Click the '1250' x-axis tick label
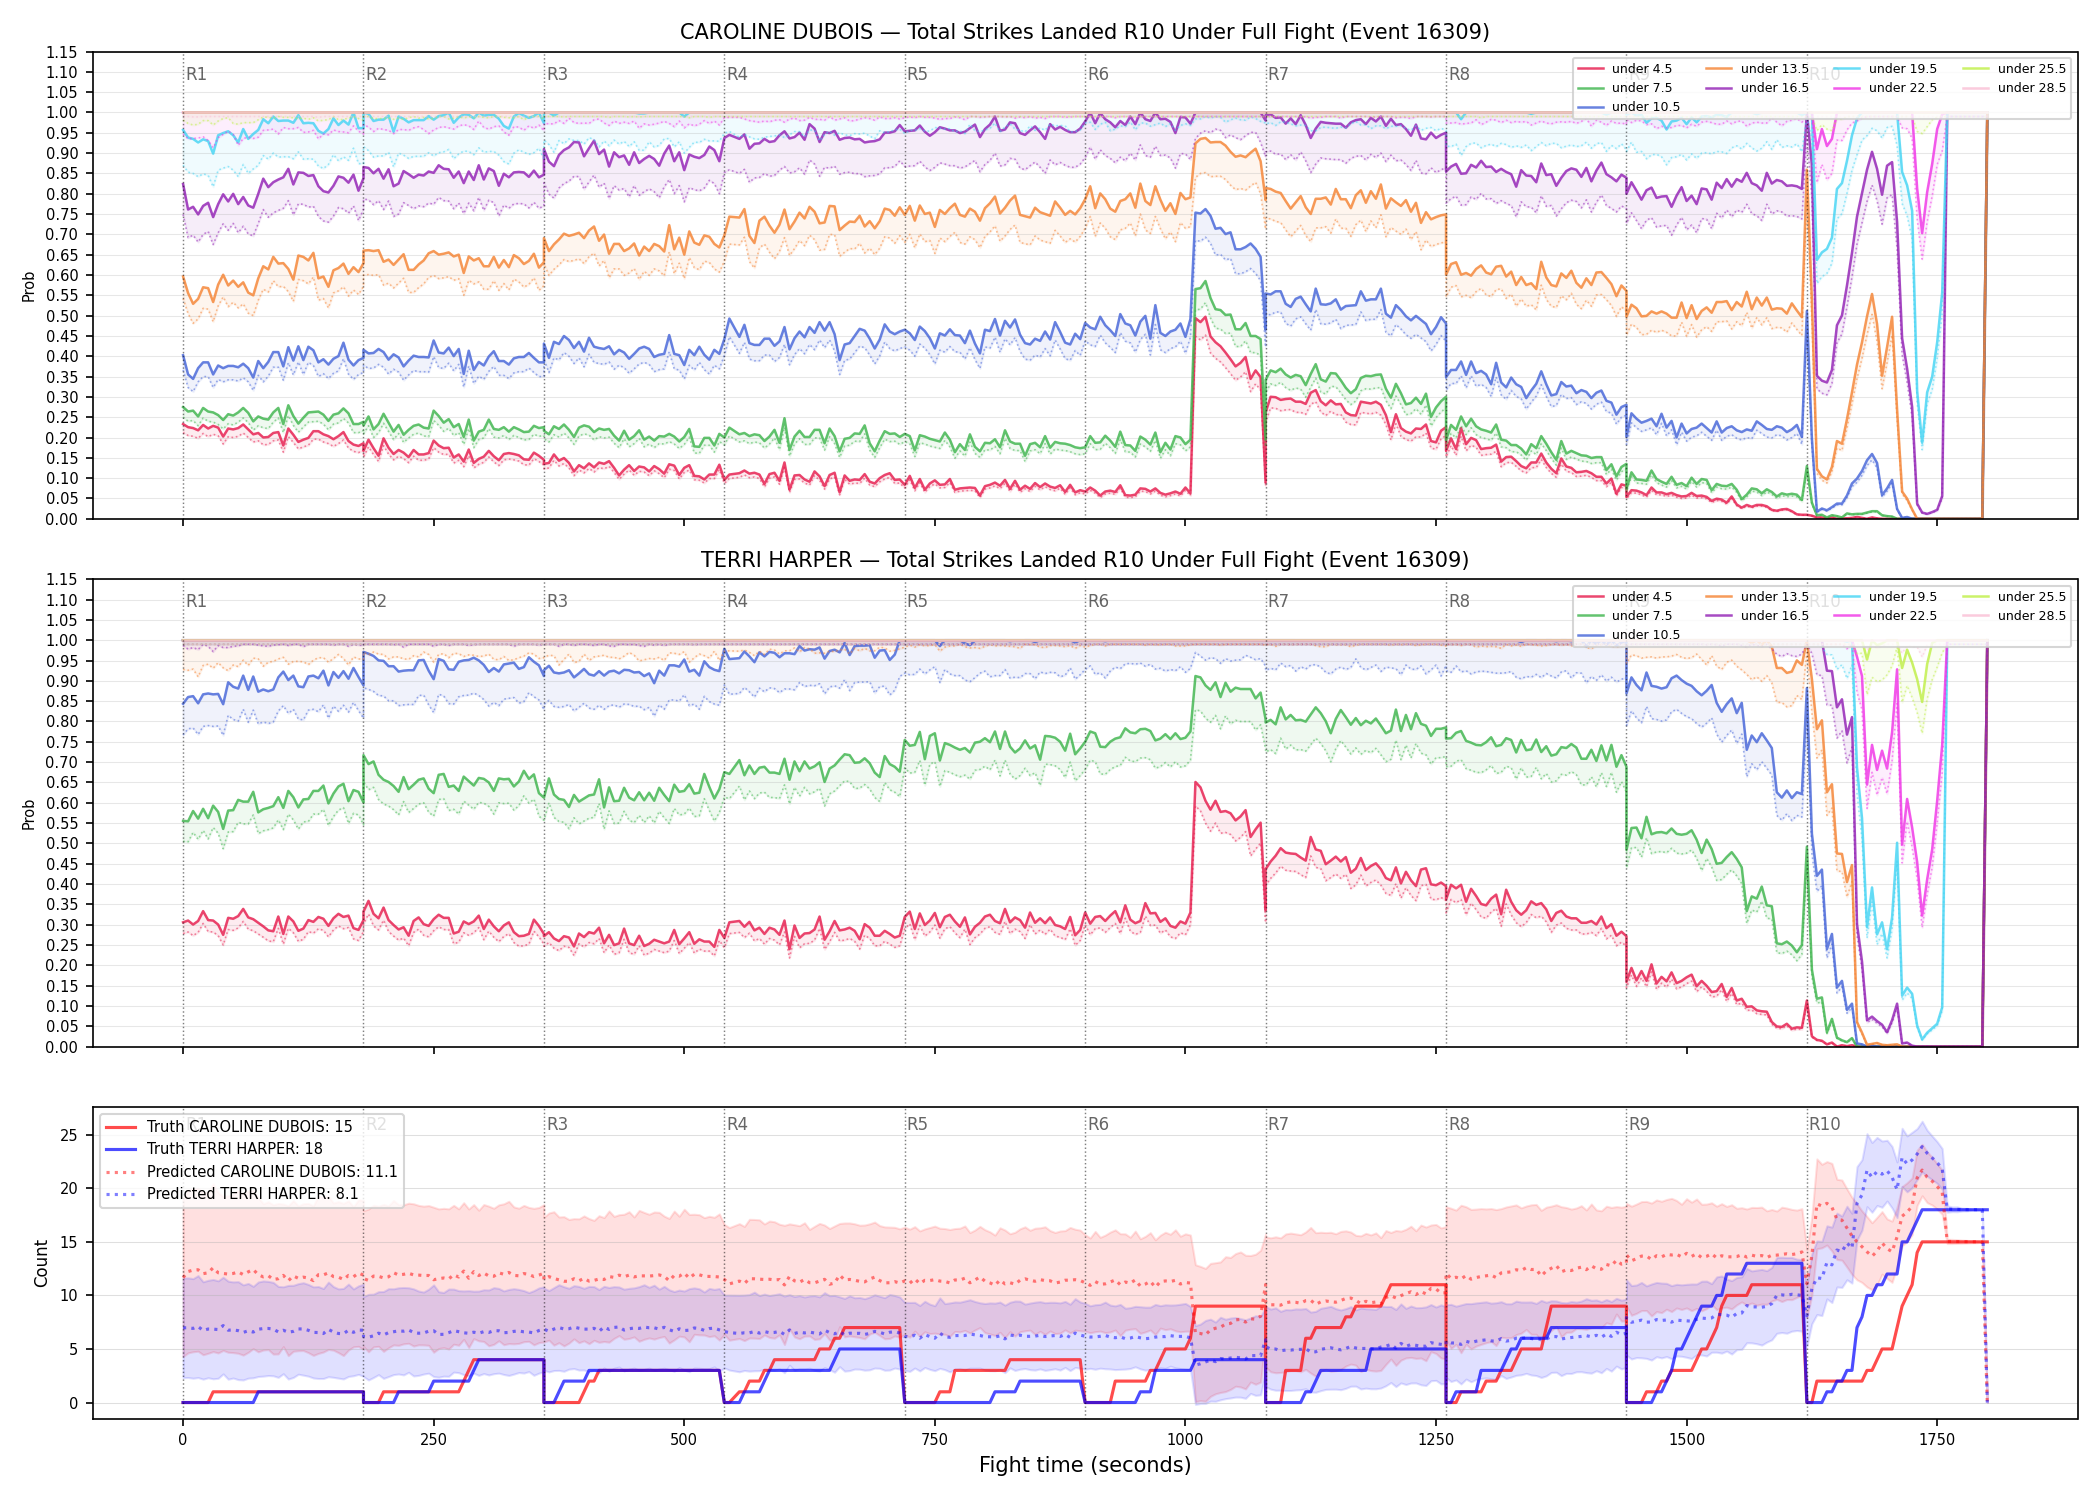Viewport: 2100px width, 1500px height. [1436, 1440]
